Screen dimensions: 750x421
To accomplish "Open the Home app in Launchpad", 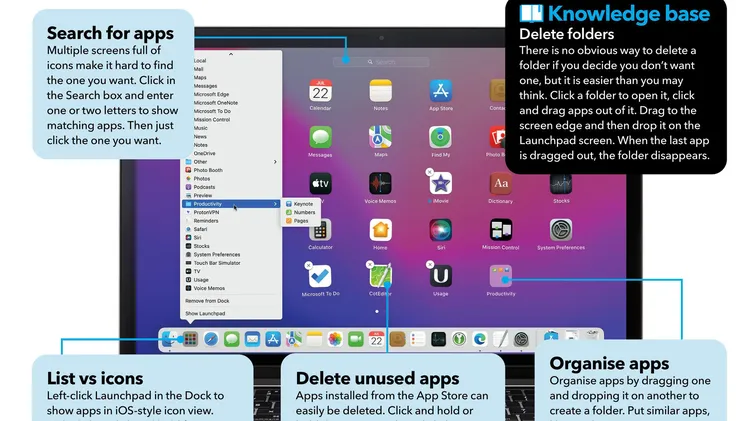I will tap(380, 230).
